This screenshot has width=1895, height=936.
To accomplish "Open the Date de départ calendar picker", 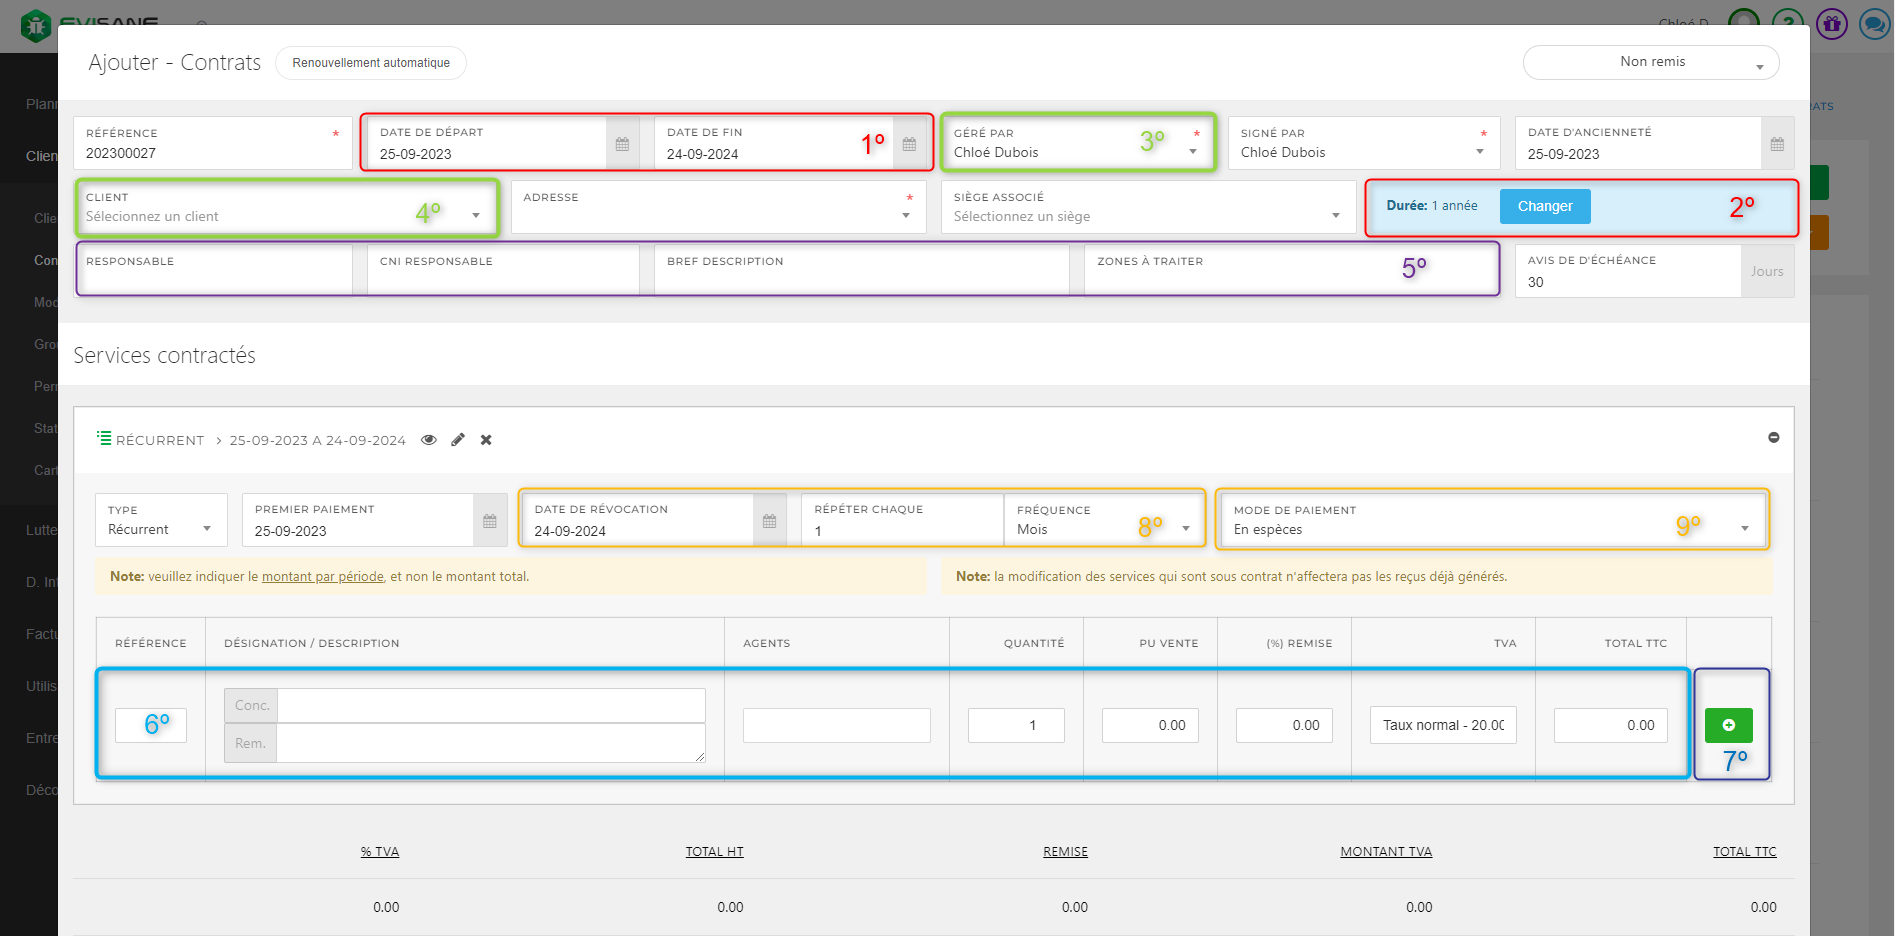I will point(622,144).
